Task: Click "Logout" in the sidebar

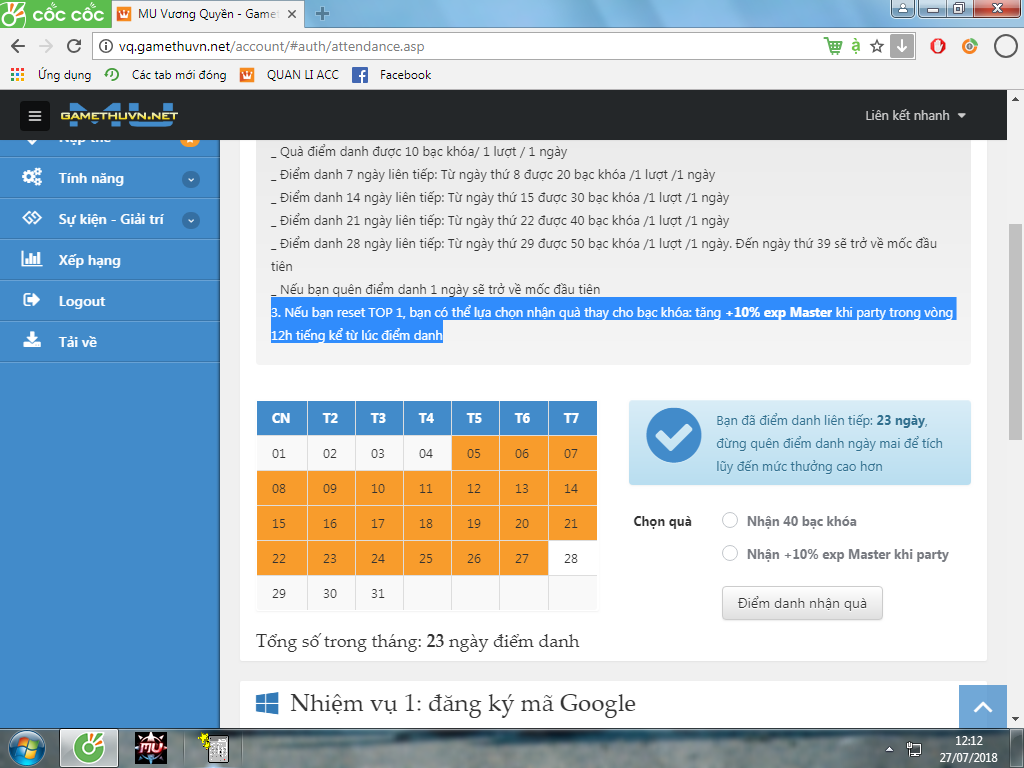Action: coord(81,301)
